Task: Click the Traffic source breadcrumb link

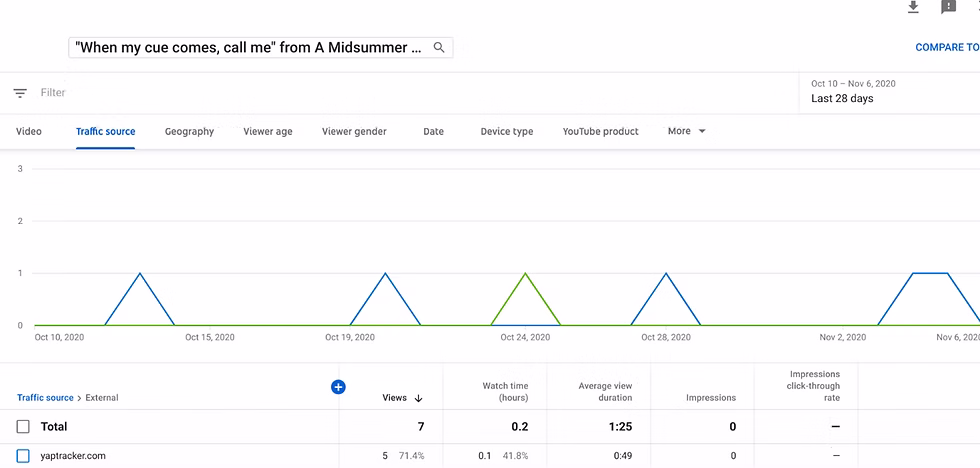Action: pyautogui.click(x=45, y=398)
